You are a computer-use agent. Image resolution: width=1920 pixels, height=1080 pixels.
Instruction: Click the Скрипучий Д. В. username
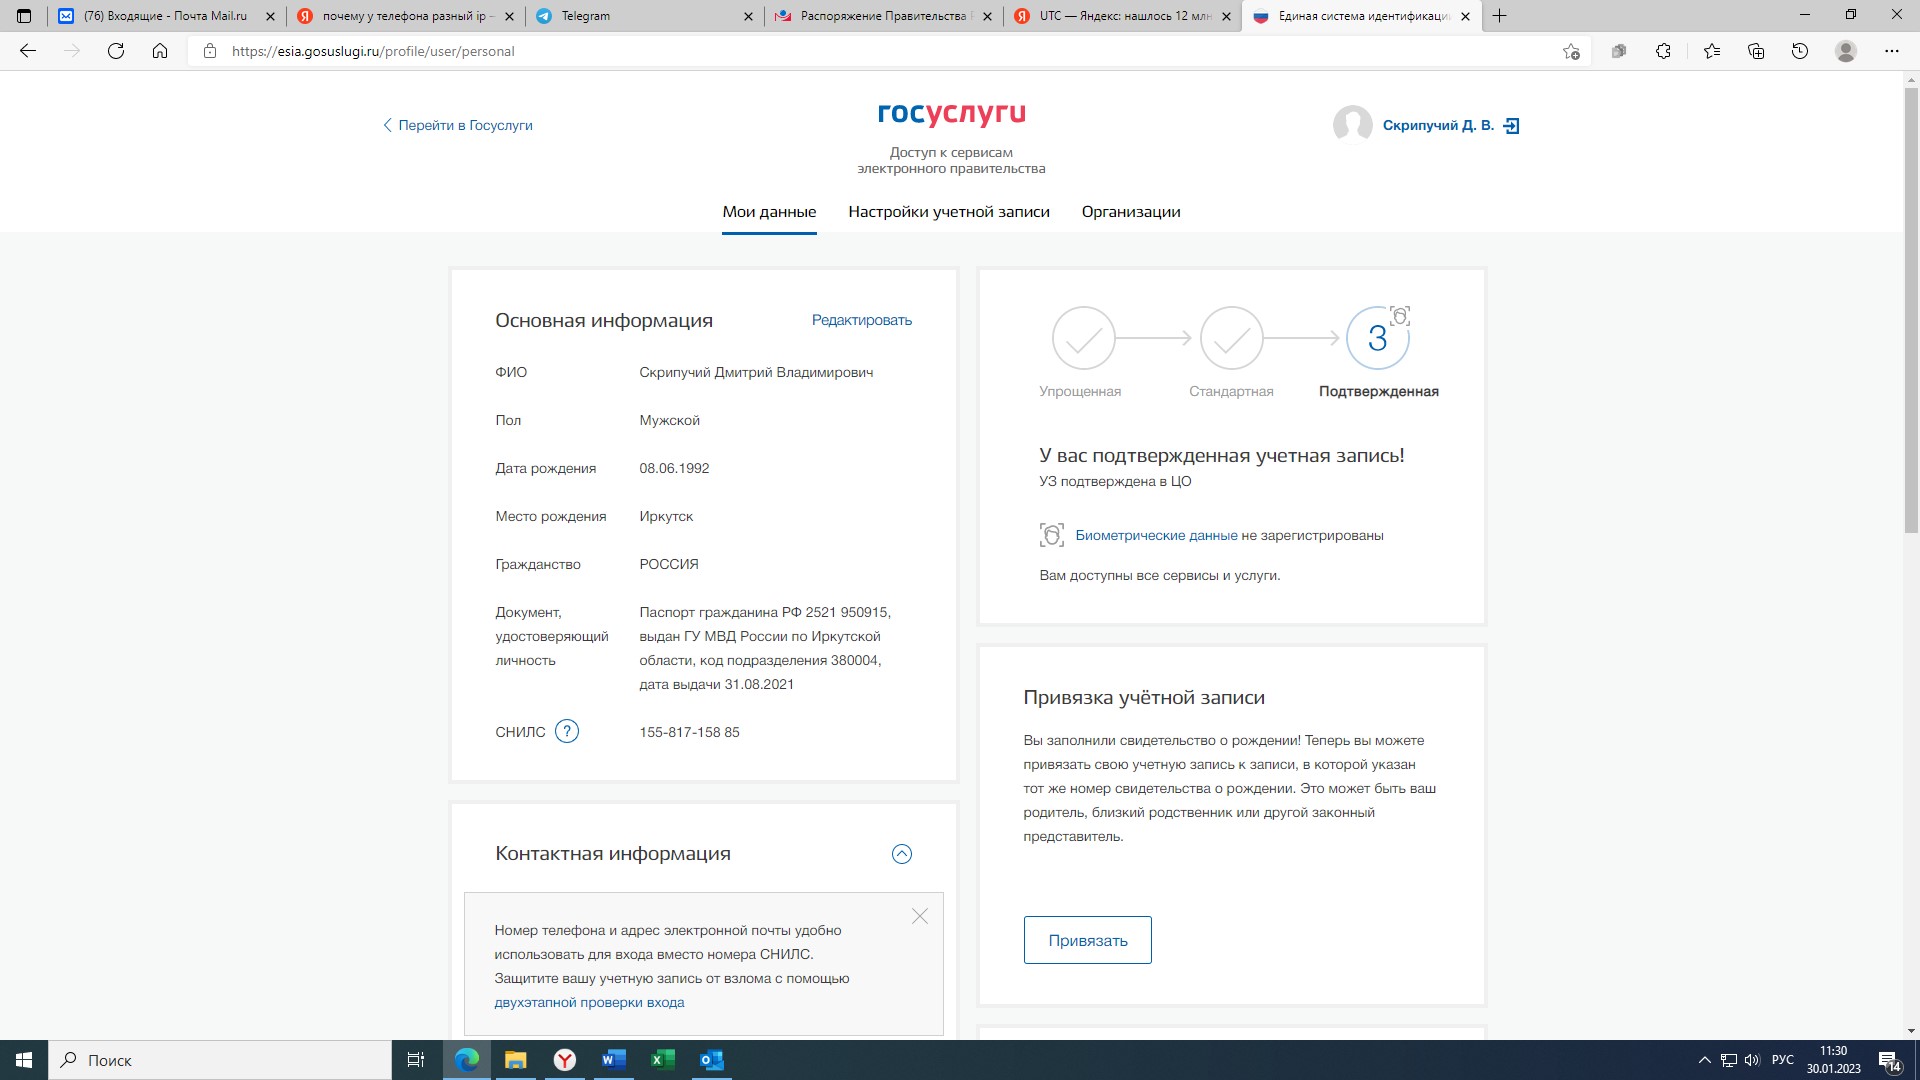point(1437,126)
